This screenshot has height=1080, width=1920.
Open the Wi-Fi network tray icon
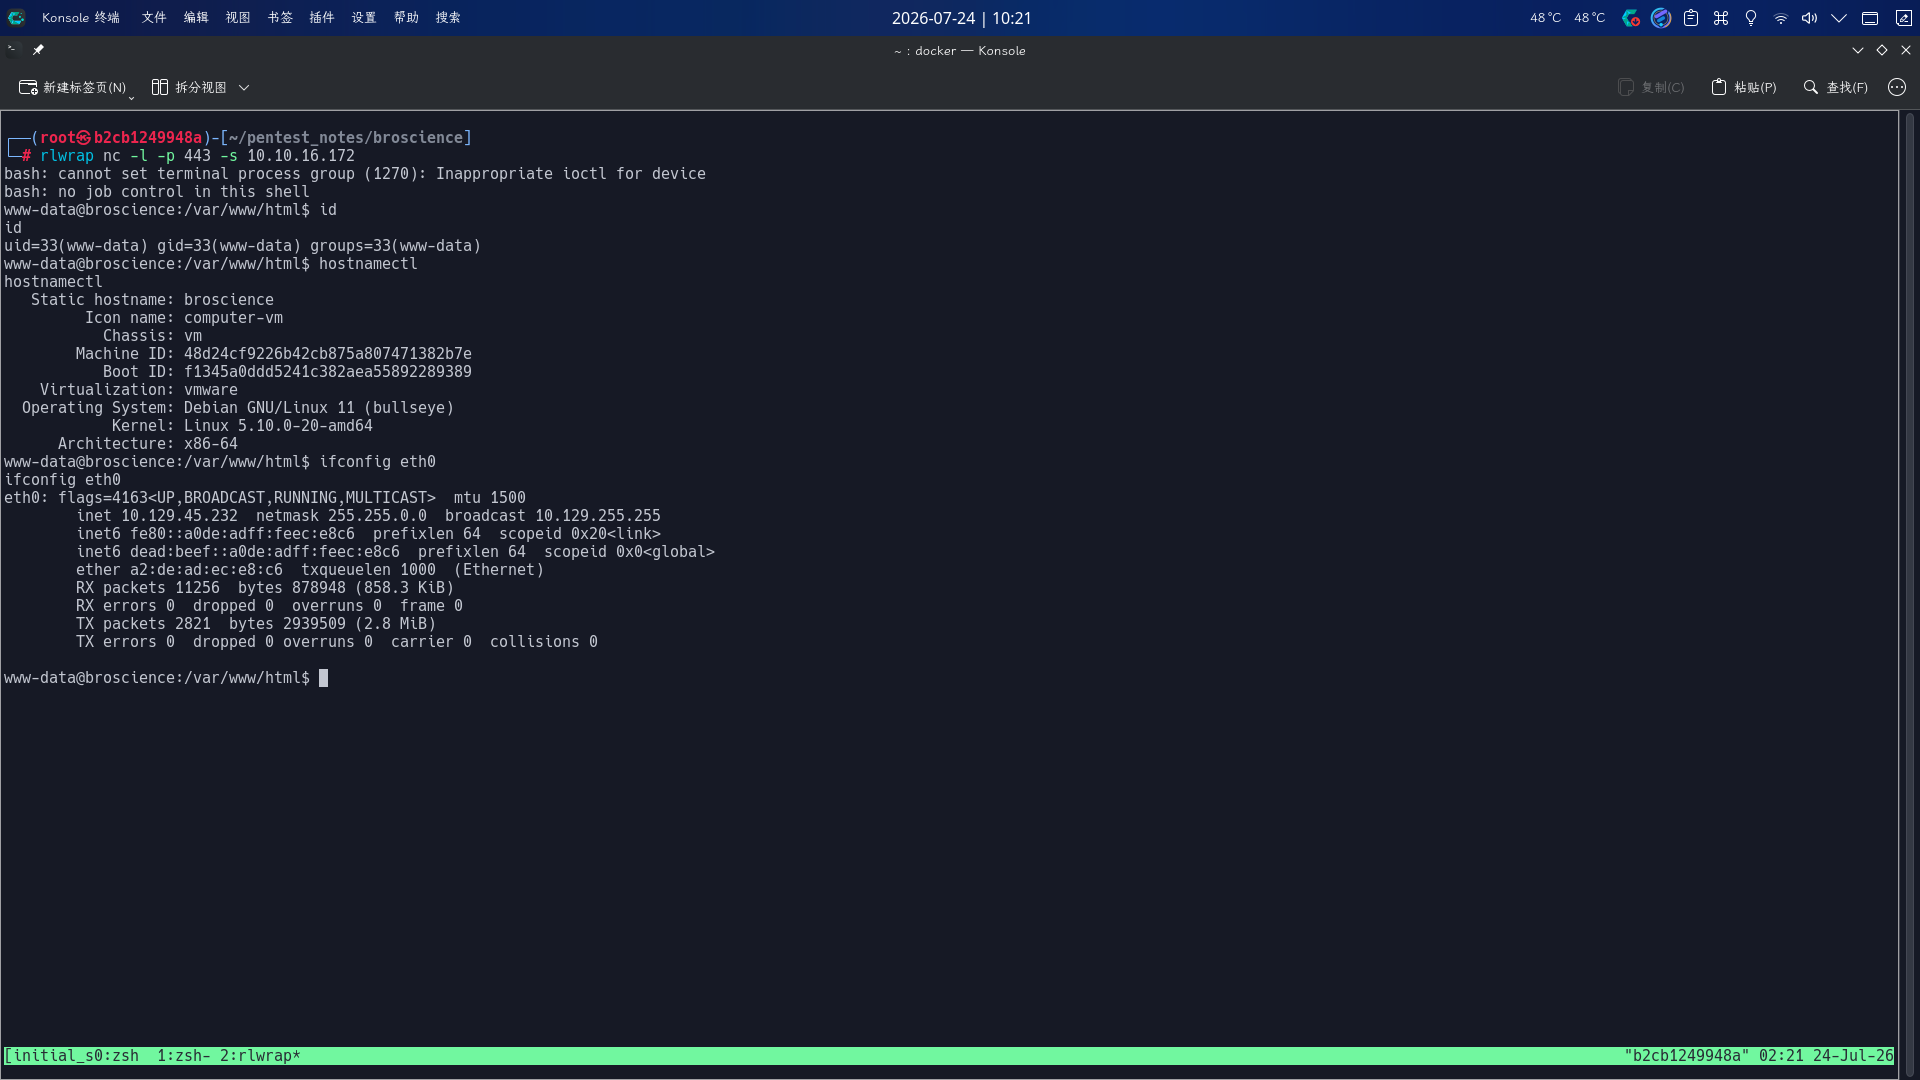pyautogui.click(x=1781, y=18)
